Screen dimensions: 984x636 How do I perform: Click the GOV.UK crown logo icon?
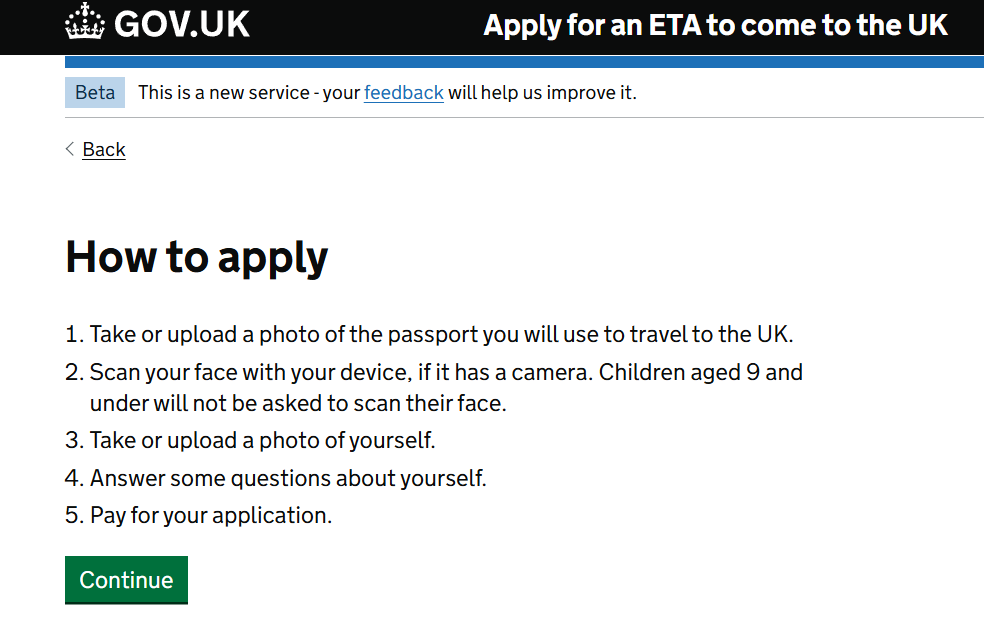85,24
